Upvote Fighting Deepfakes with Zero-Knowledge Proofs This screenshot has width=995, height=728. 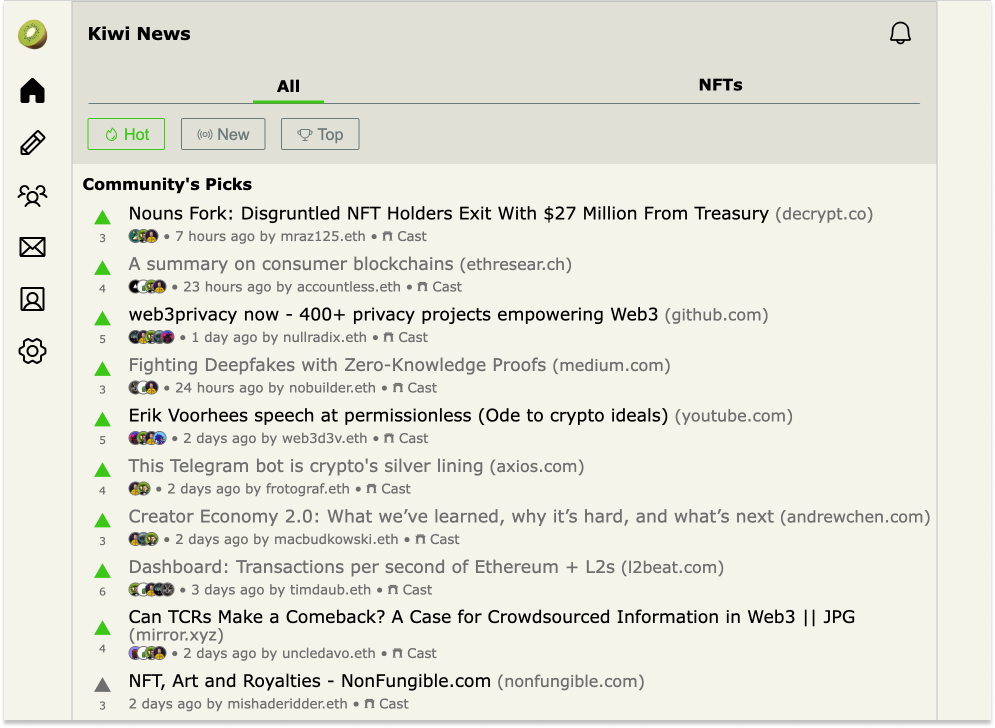click(102, 369)
